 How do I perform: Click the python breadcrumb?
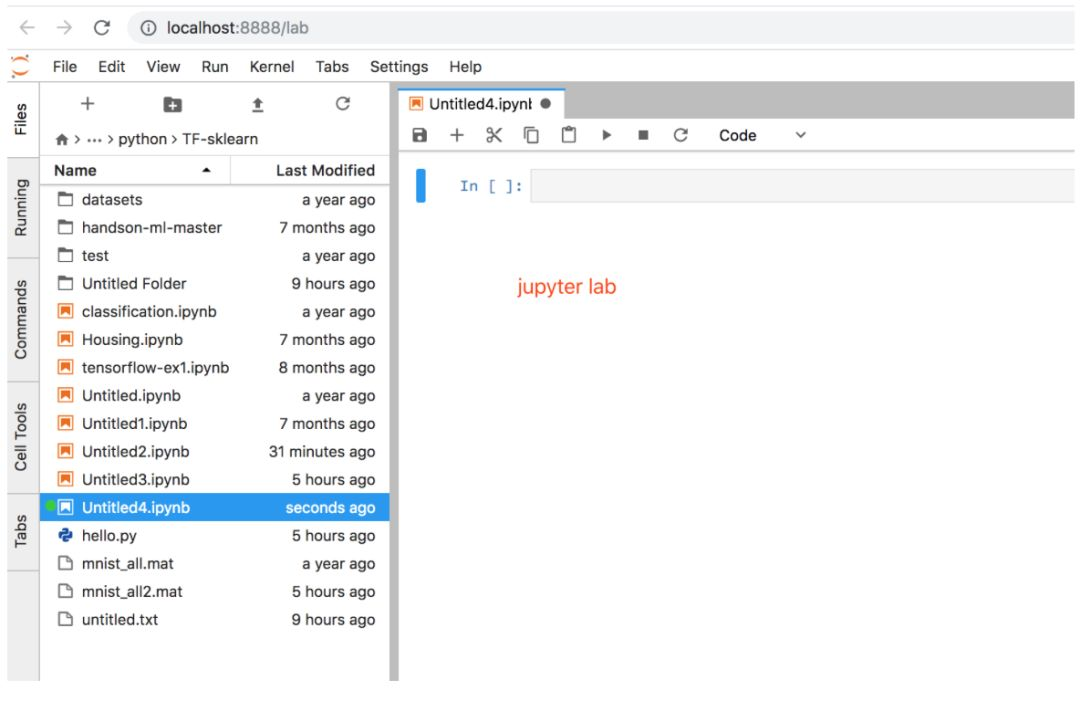click(x=143, y=139)
